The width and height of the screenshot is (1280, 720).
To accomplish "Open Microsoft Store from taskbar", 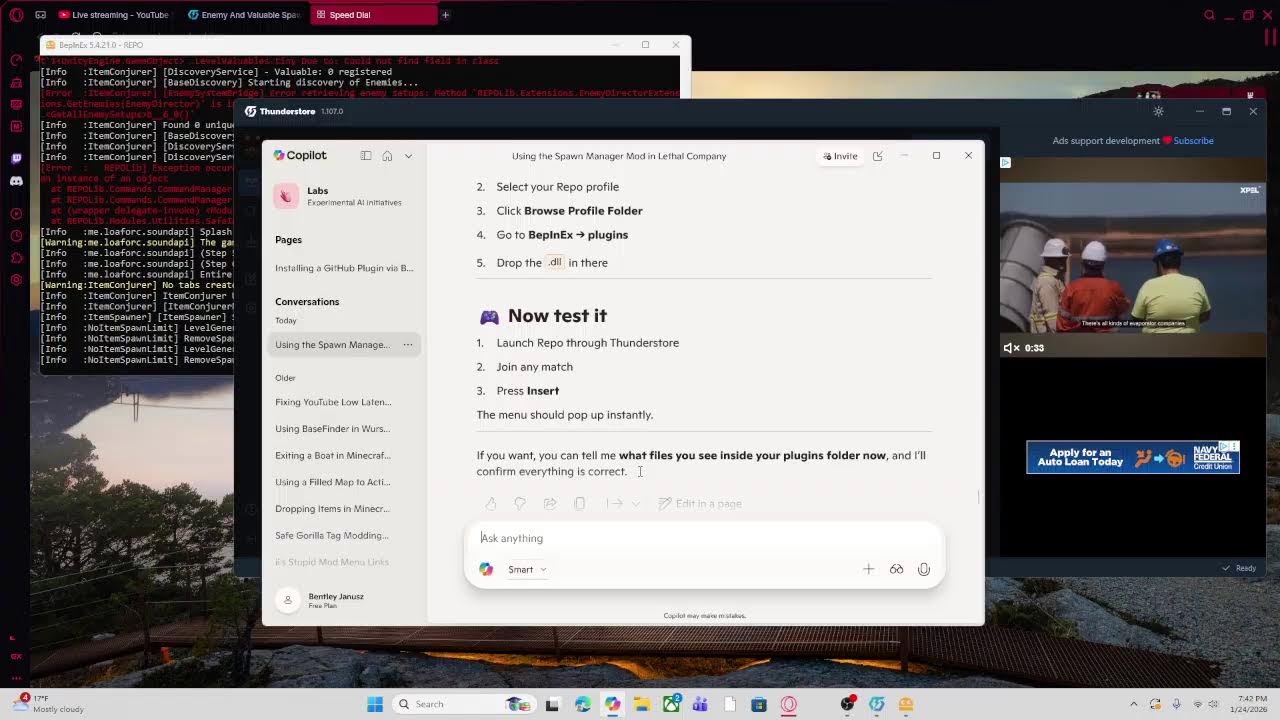I will coord(759,704).
